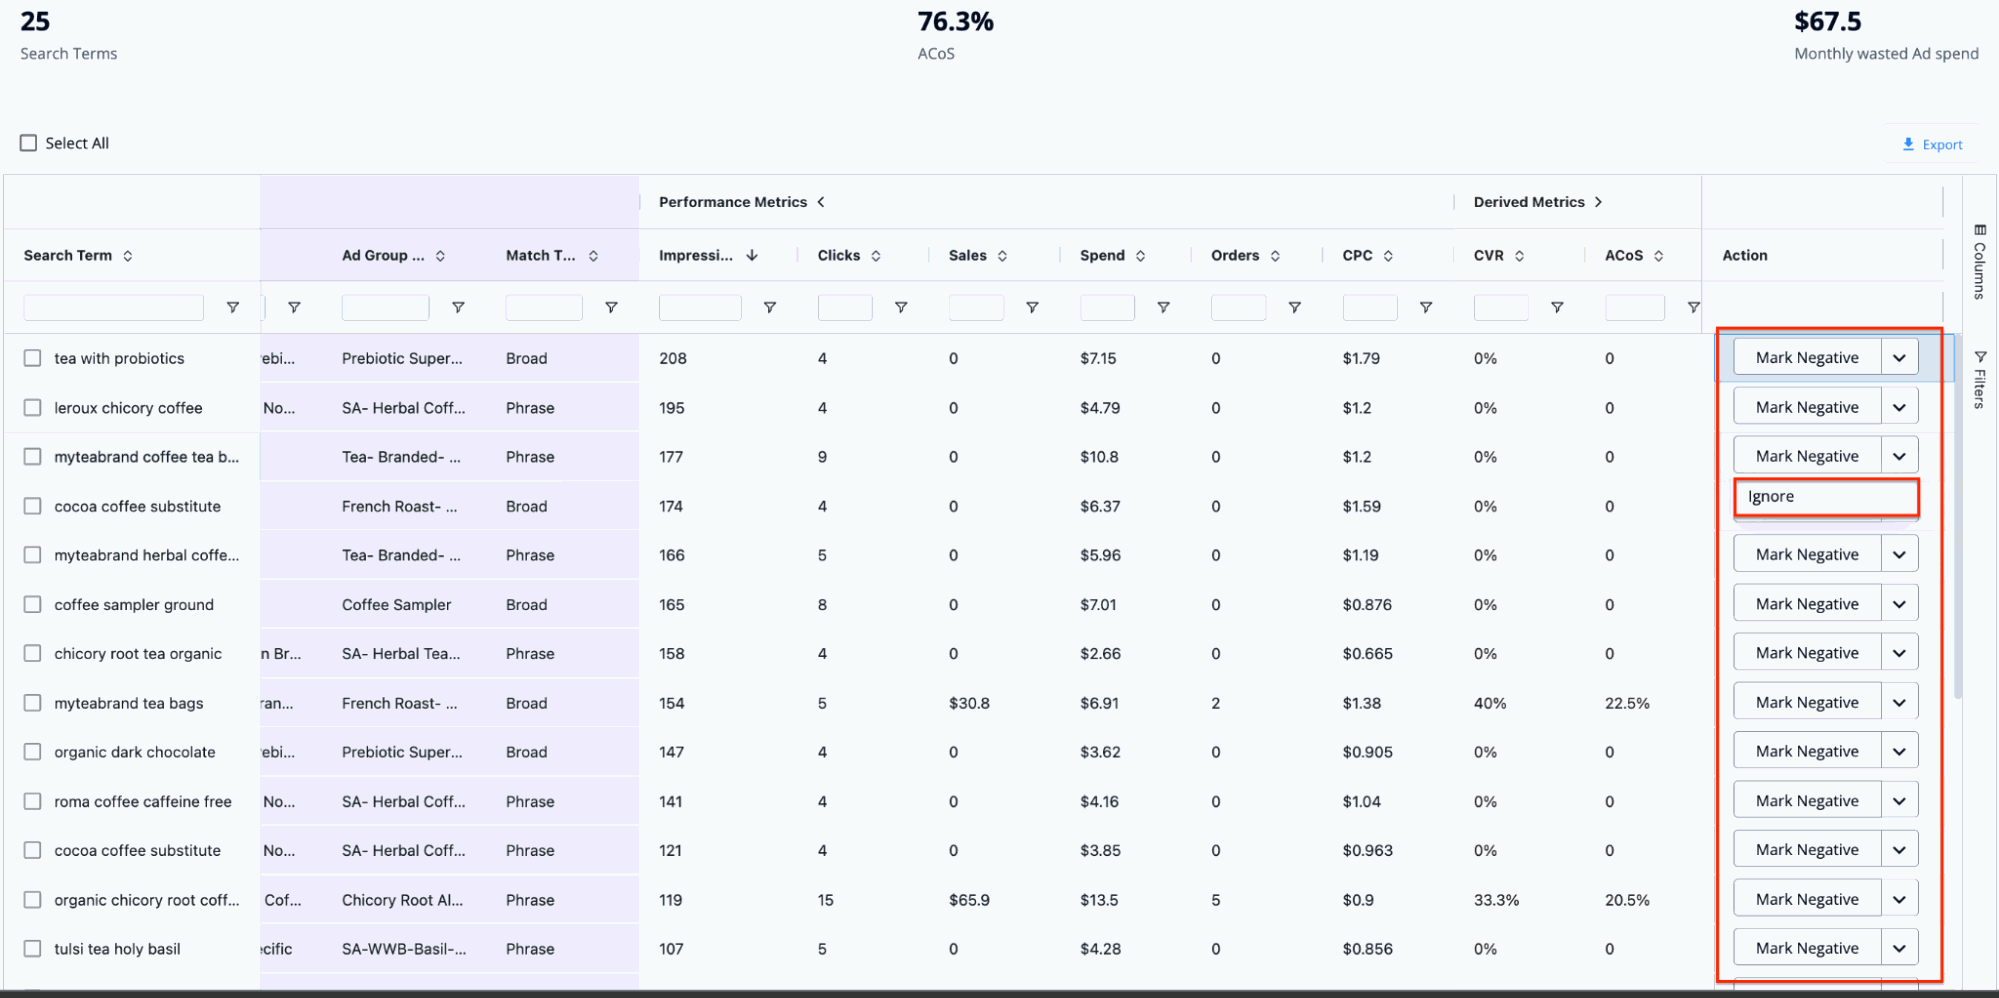Select the leroux chicory coffee row
This screenshot has width=1999, height=998.
(x=33, y=408)
